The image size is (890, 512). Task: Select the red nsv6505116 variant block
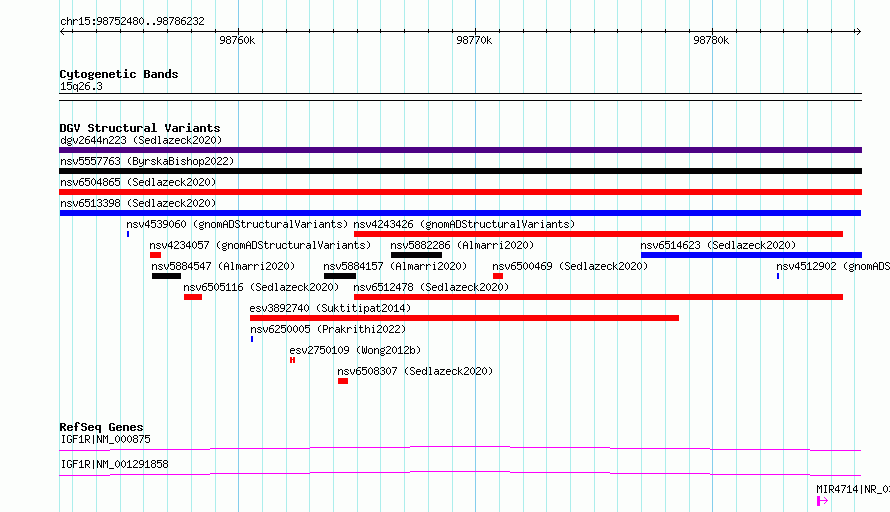(x=193, y=297)
